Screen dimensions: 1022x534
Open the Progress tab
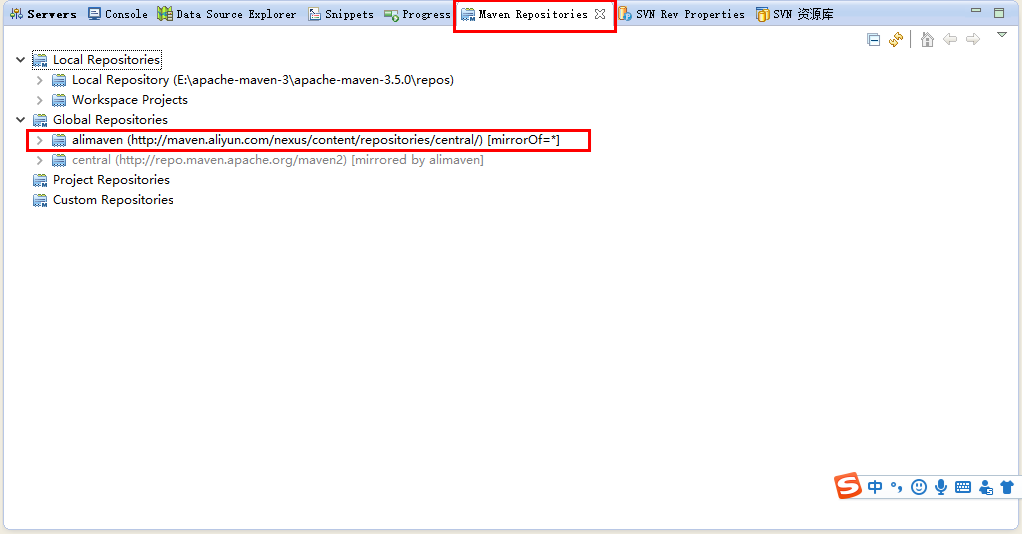417,14
